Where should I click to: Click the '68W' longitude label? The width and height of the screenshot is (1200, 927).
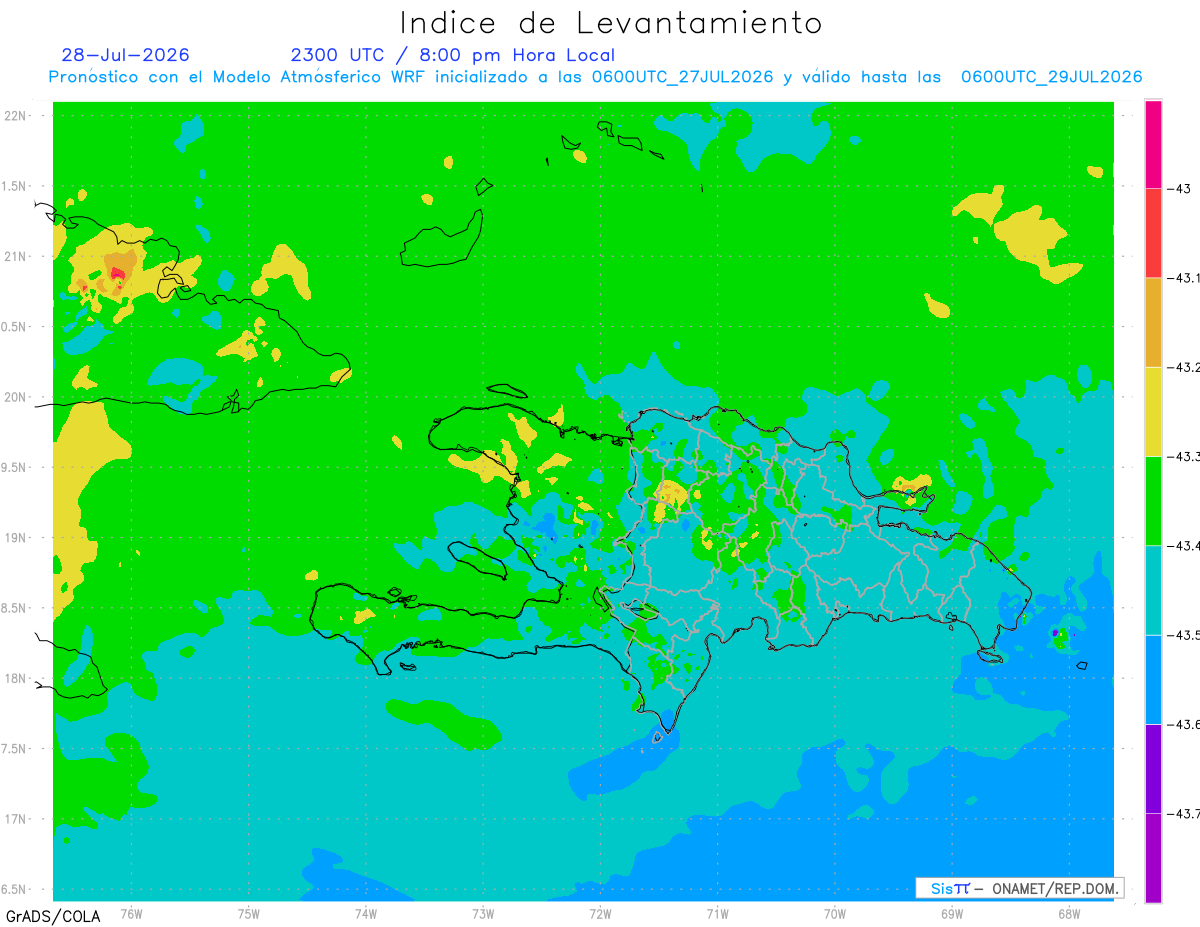pos(1068,914)
